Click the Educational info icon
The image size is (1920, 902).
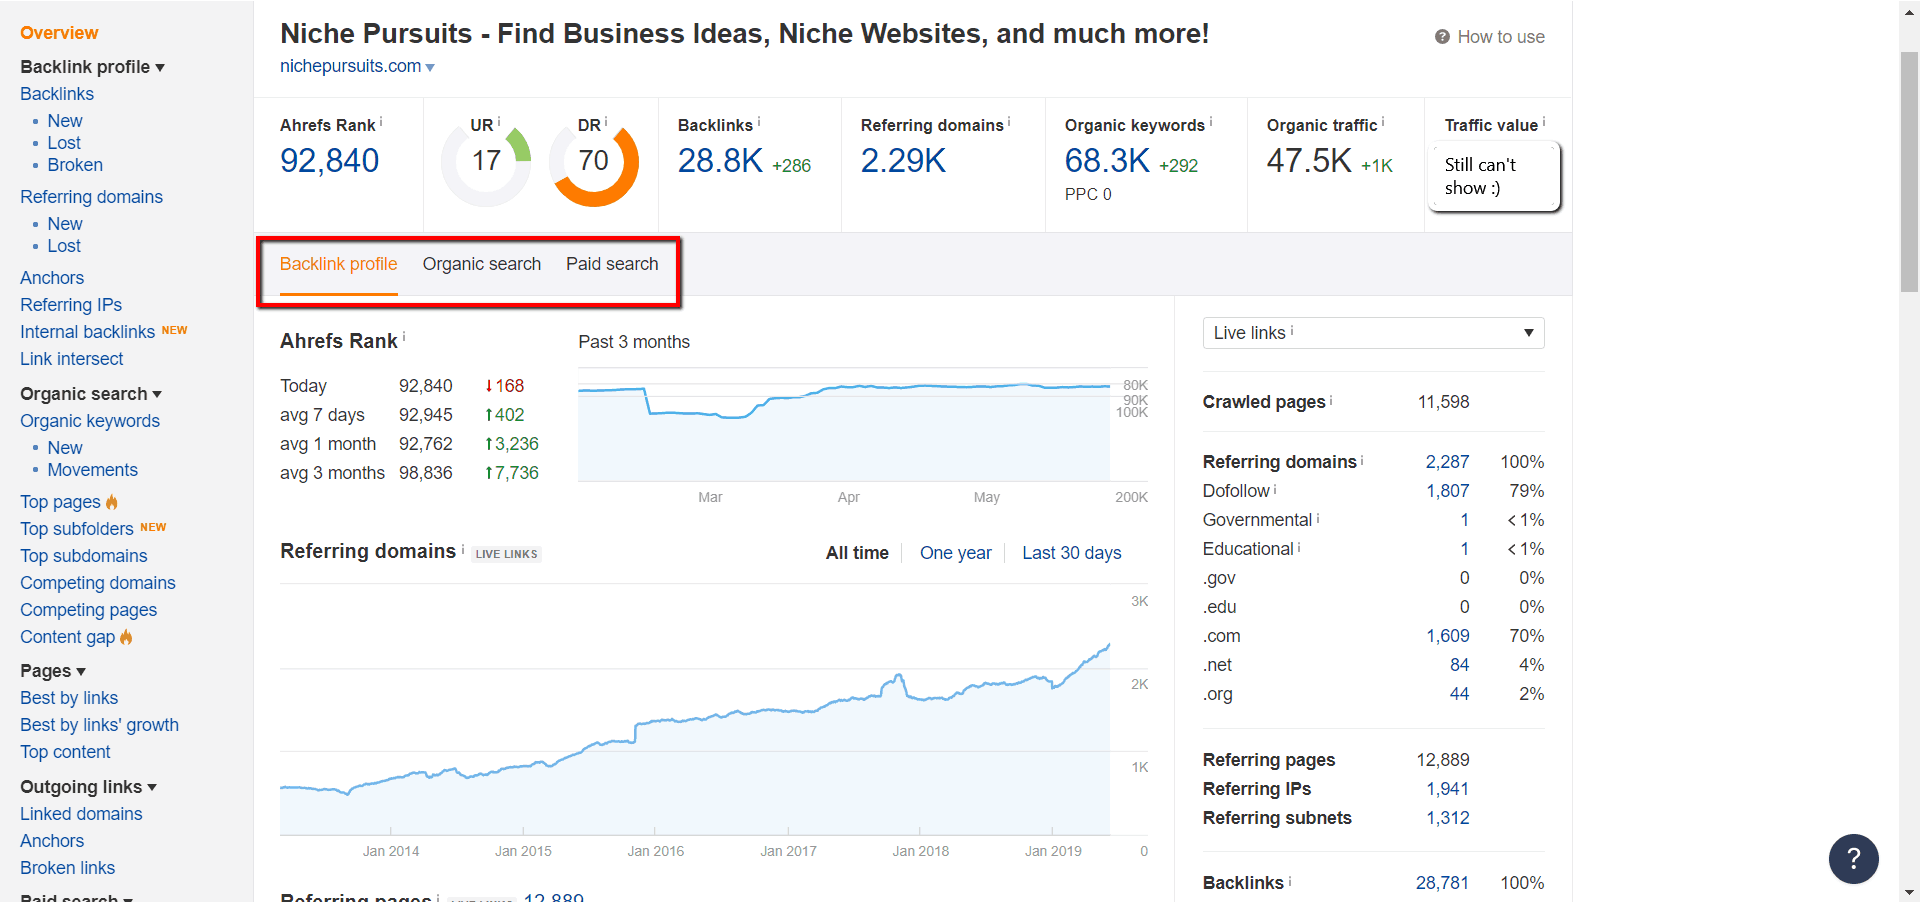[1299, 546]
